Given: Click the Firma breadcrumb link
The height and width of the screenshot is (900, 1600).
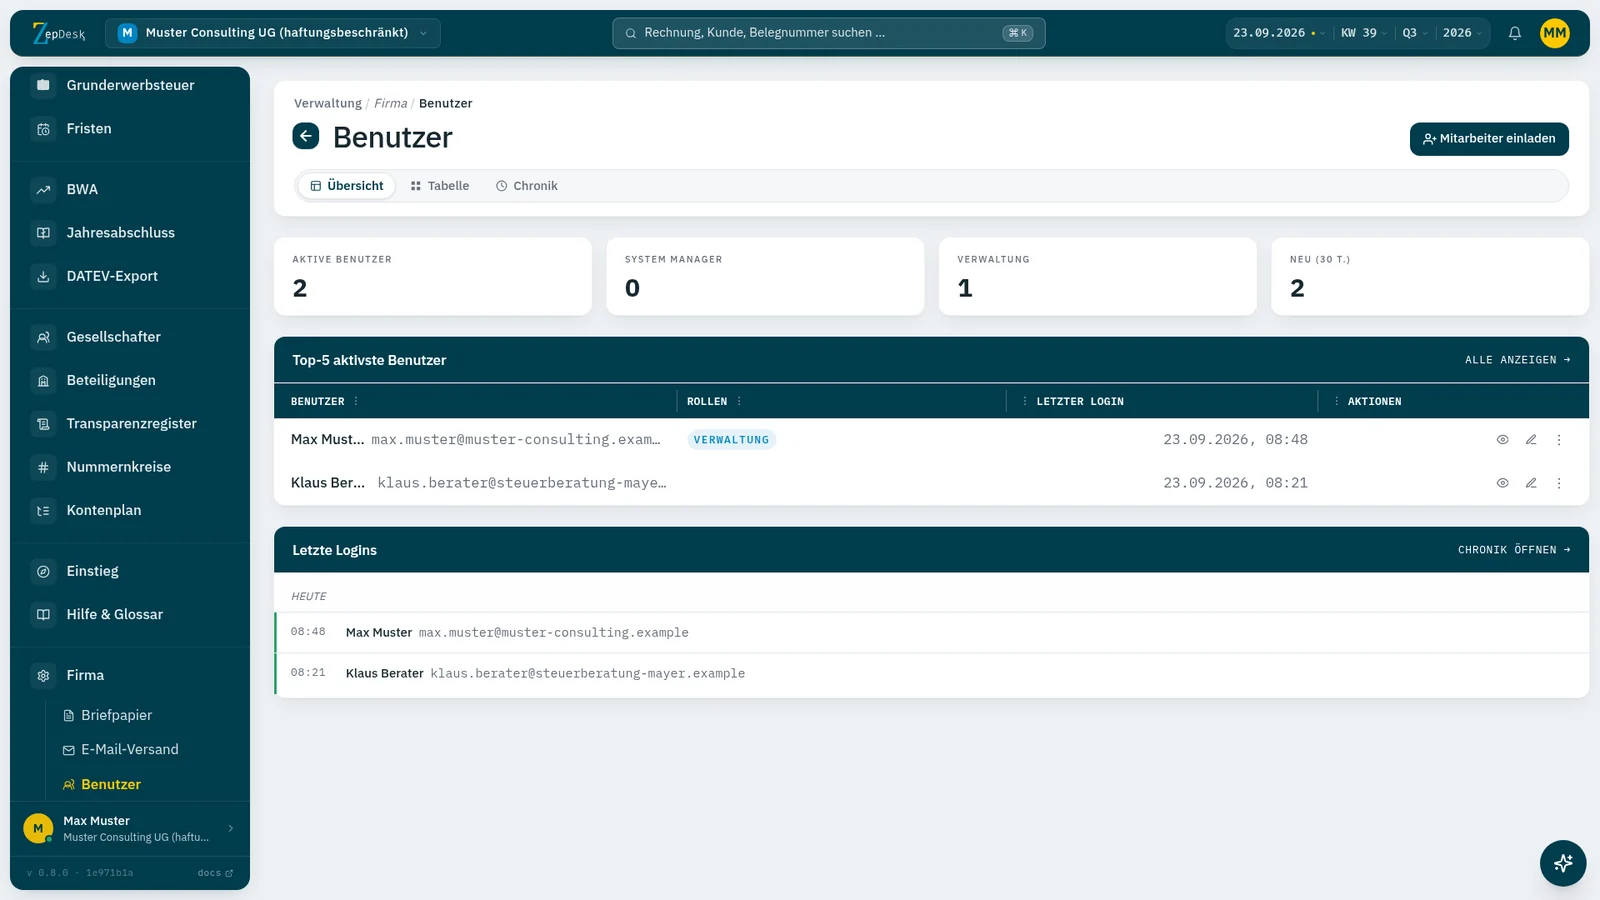Looking at the screenshot, I should click(391, 103).
